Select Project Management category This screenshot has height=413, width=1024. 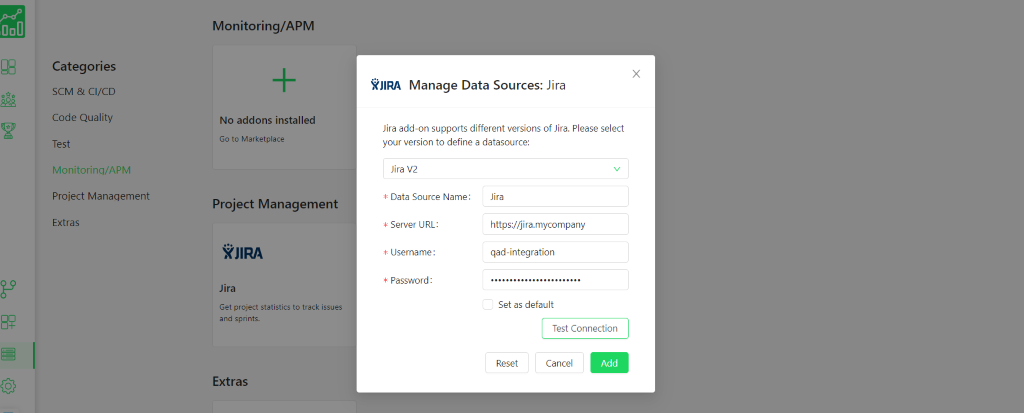coord(101,196)
